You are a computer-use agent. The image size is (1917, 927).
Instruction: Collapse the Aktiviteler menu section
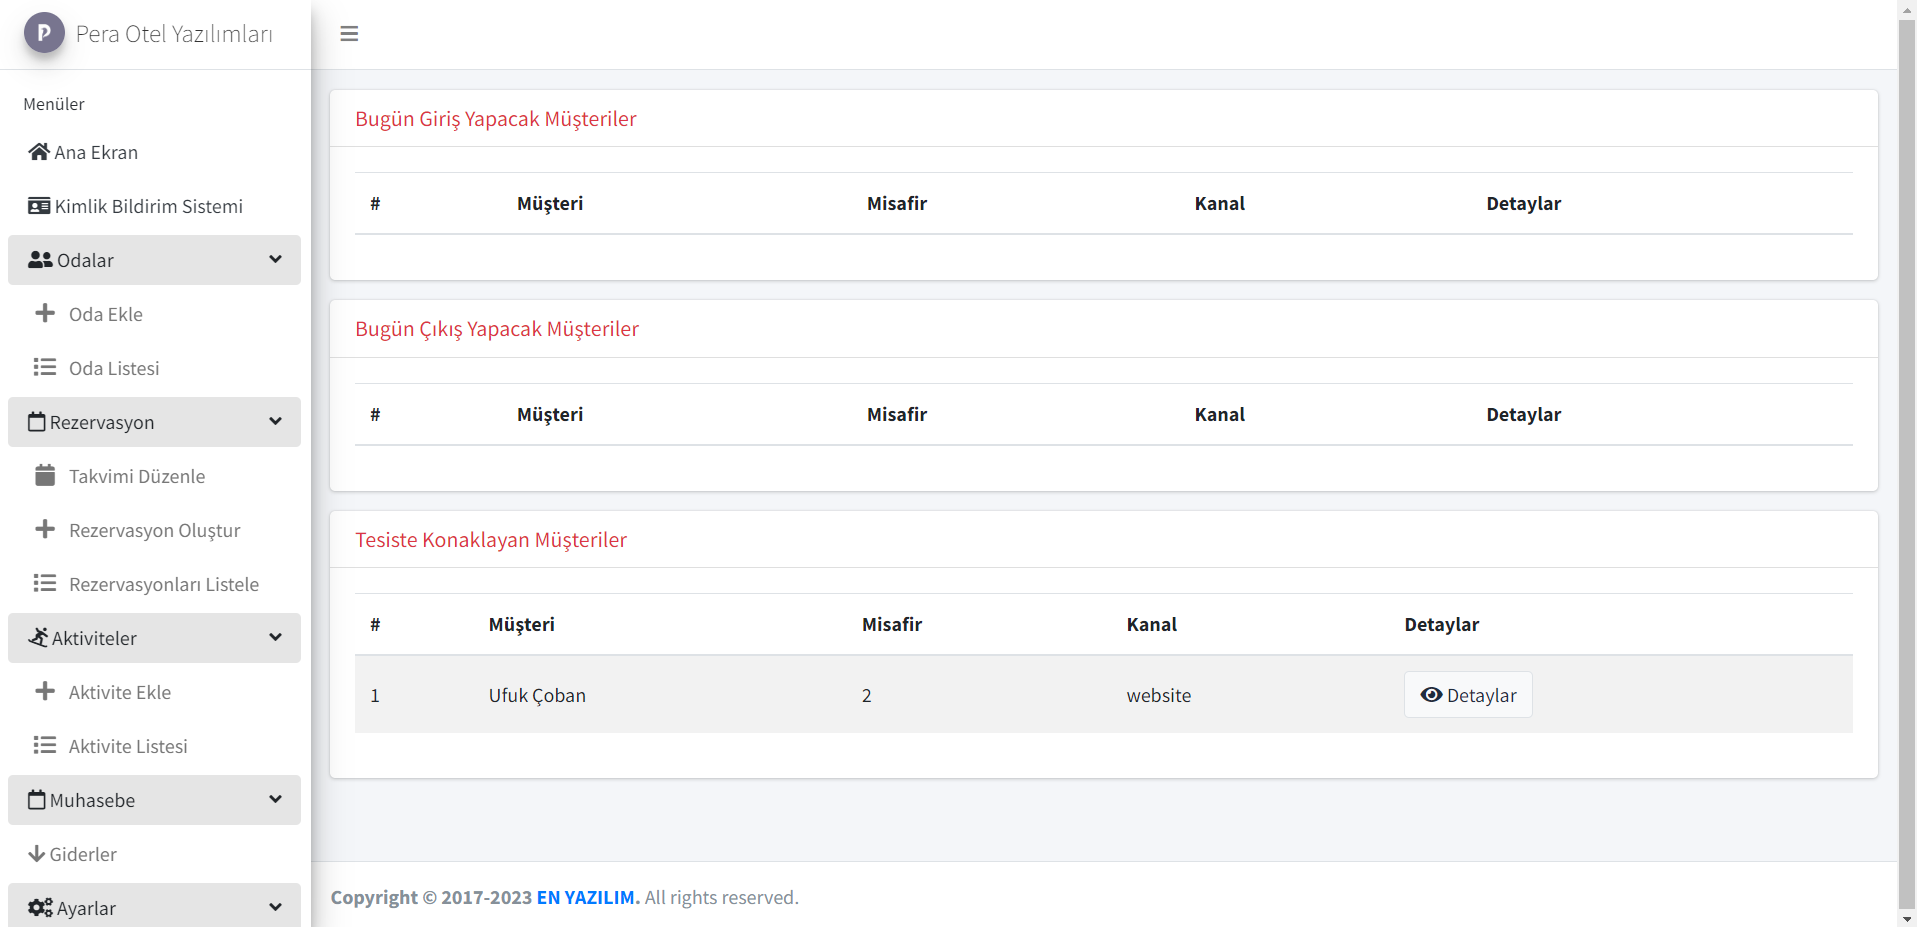click(154, 638)
